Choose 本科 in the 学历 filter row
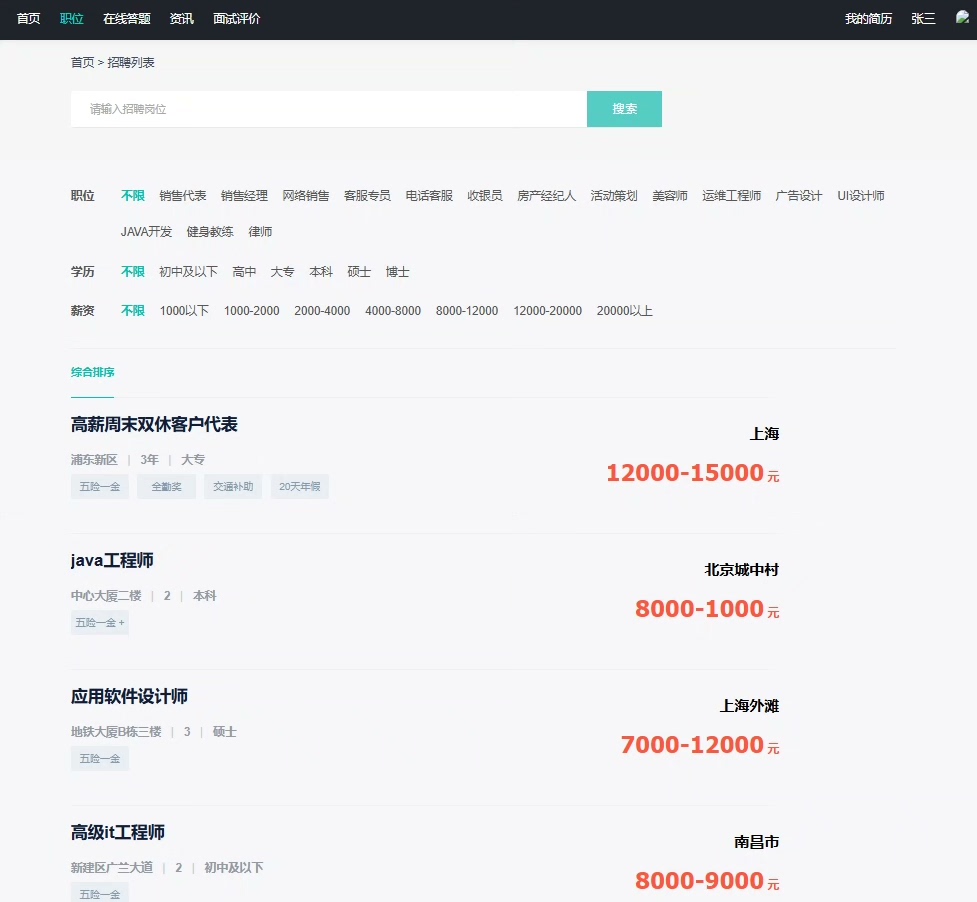 321,272
